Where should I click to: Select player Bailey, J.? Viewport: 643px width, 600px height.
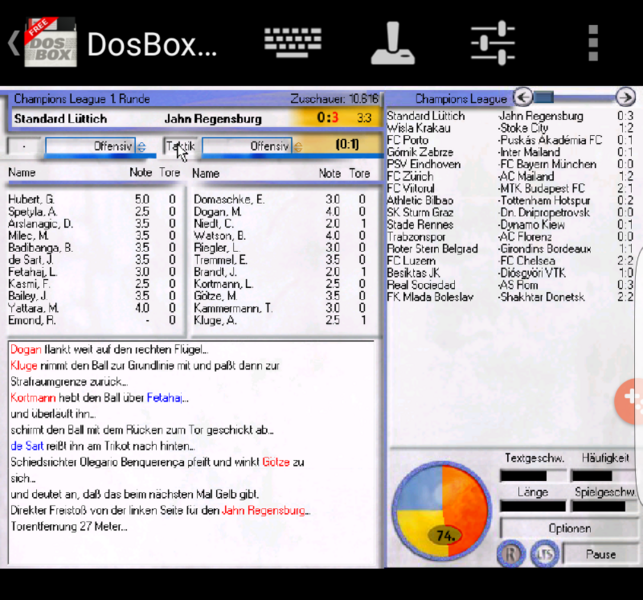(x=92, y=296)
